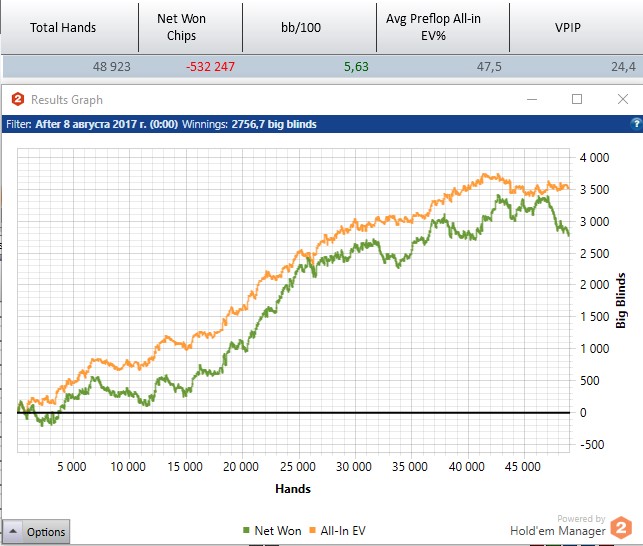Click the Net Won legend label
The image size is (643, 546).
(x=278, y=531)
